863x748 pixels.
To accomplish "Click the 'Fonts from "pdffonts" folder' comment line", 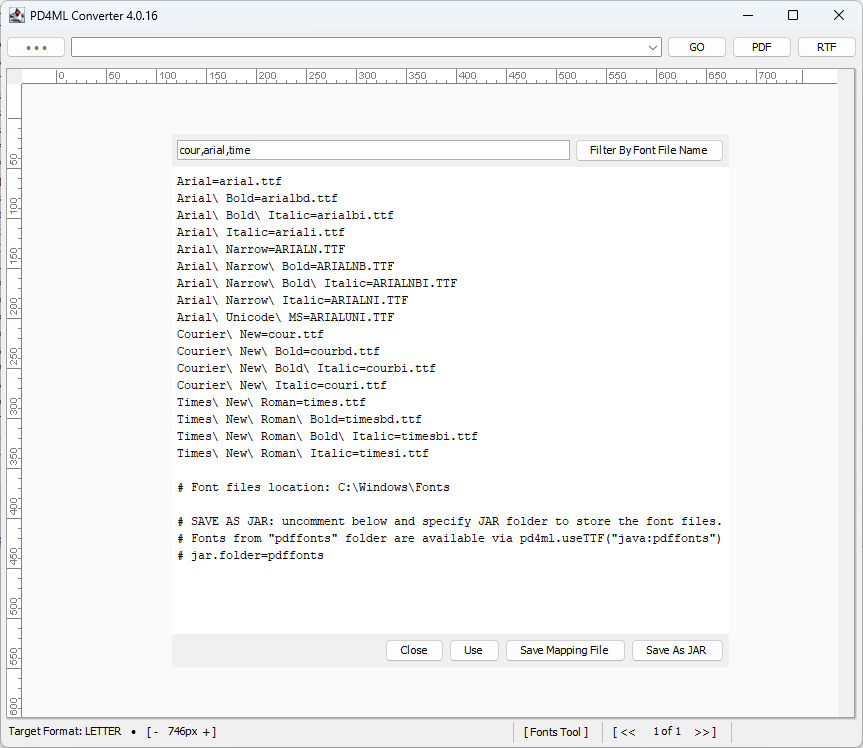I will (449, 539).
